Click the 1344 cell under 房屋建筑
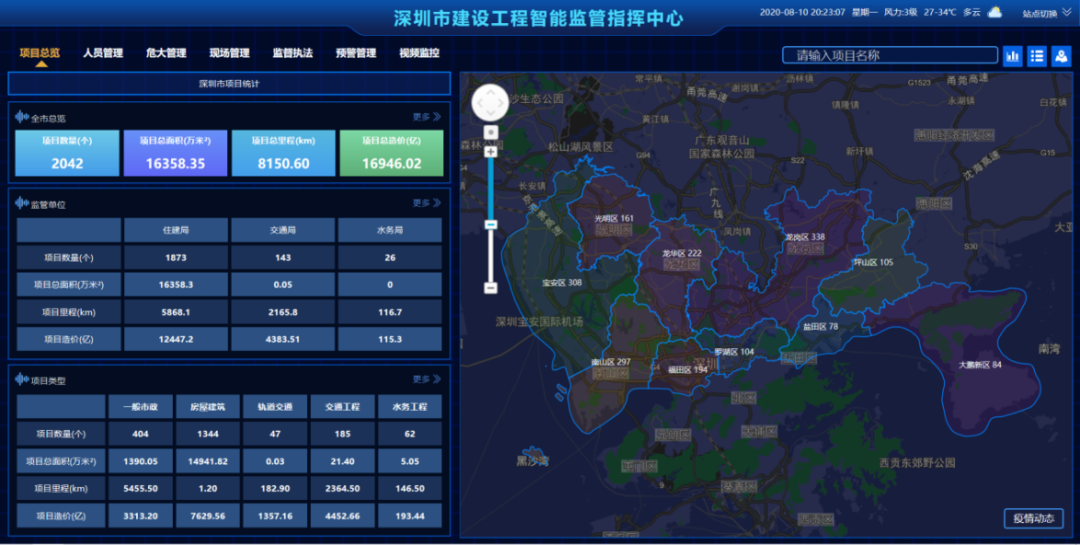Viewport: 1080px width, 545px height. (208, 434)
